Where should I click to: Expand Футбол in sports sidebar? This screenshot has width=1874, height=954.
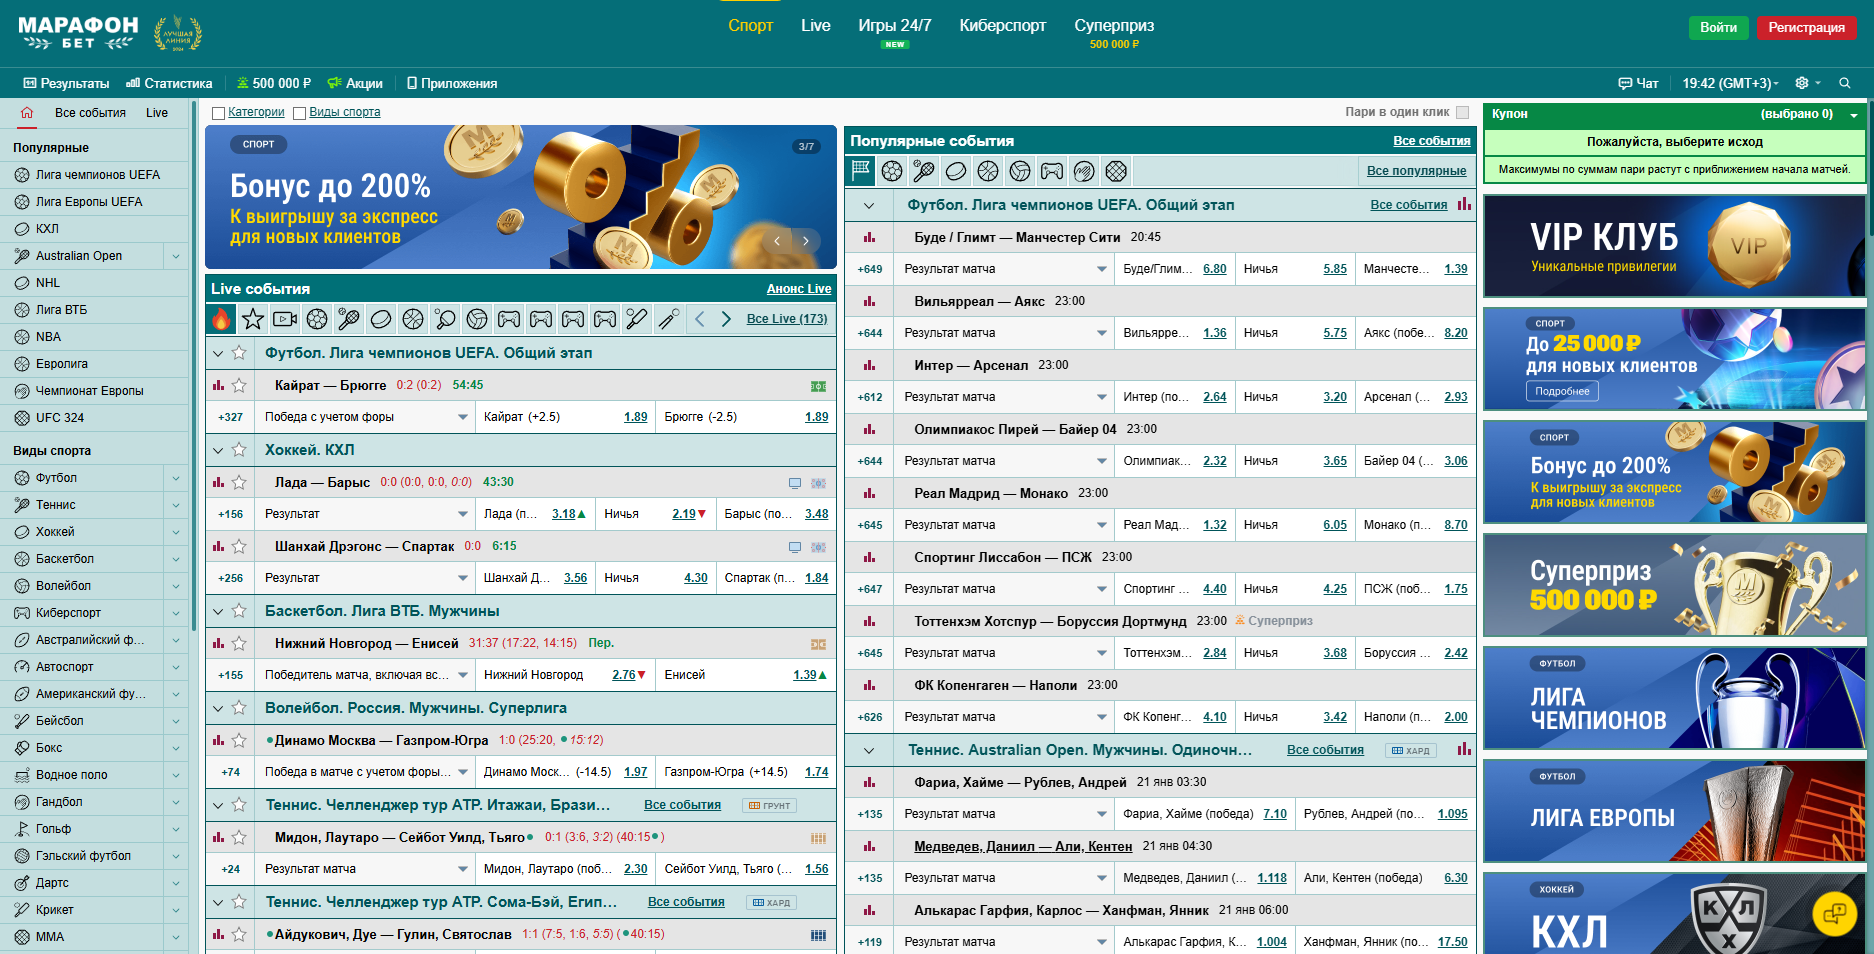click(x=176, y=478)
